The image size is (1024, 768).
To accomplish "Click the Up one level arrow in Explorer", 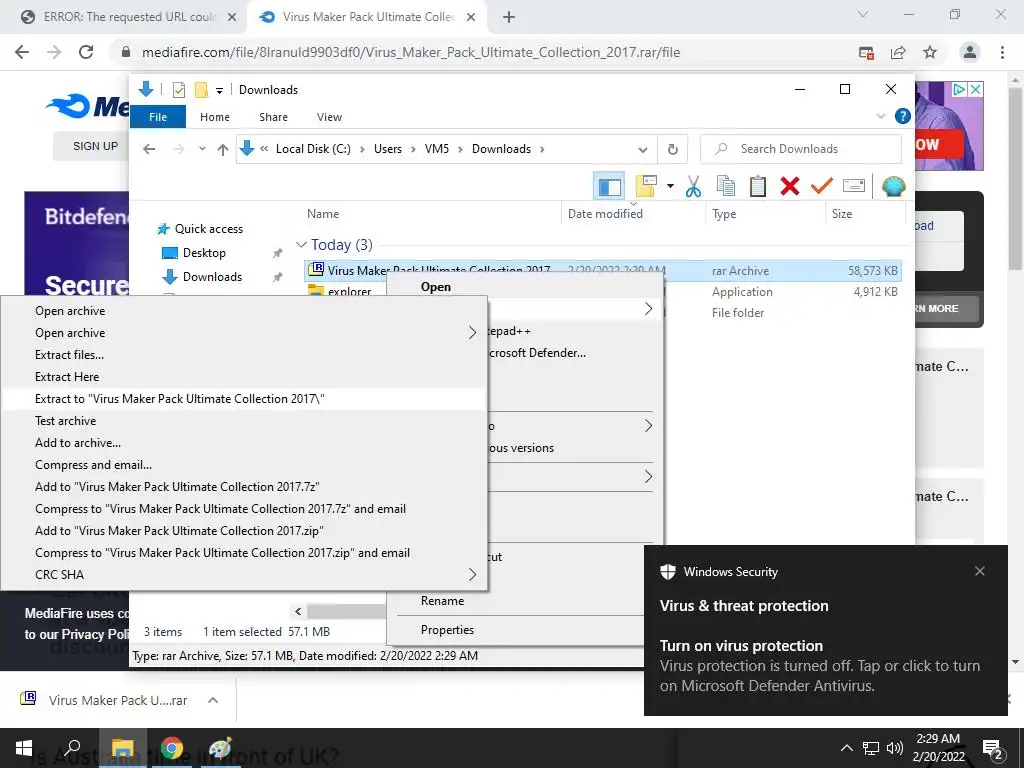I will click(223, 150).
